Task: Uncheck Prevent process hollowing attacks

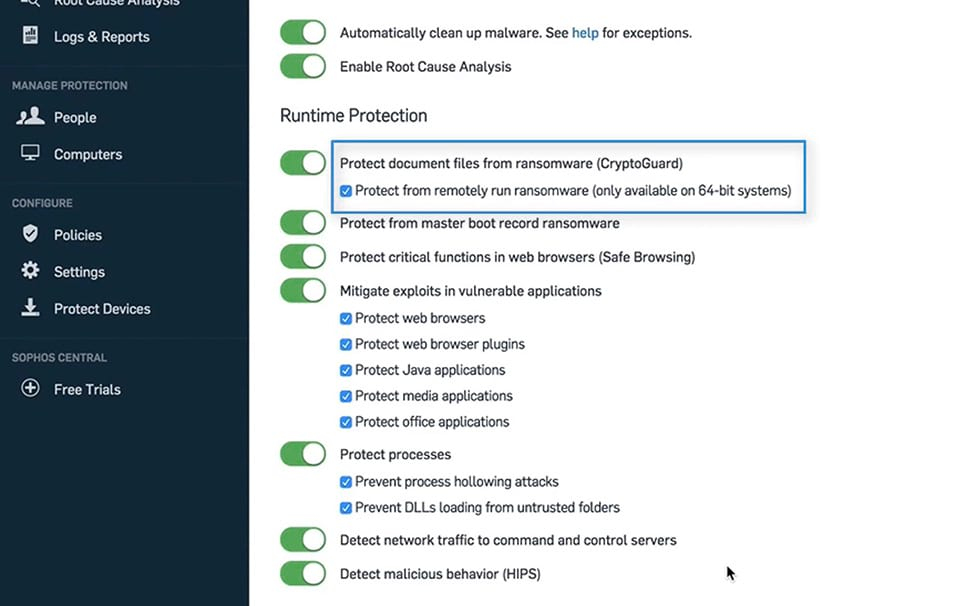Action: [x=345, y=481]
